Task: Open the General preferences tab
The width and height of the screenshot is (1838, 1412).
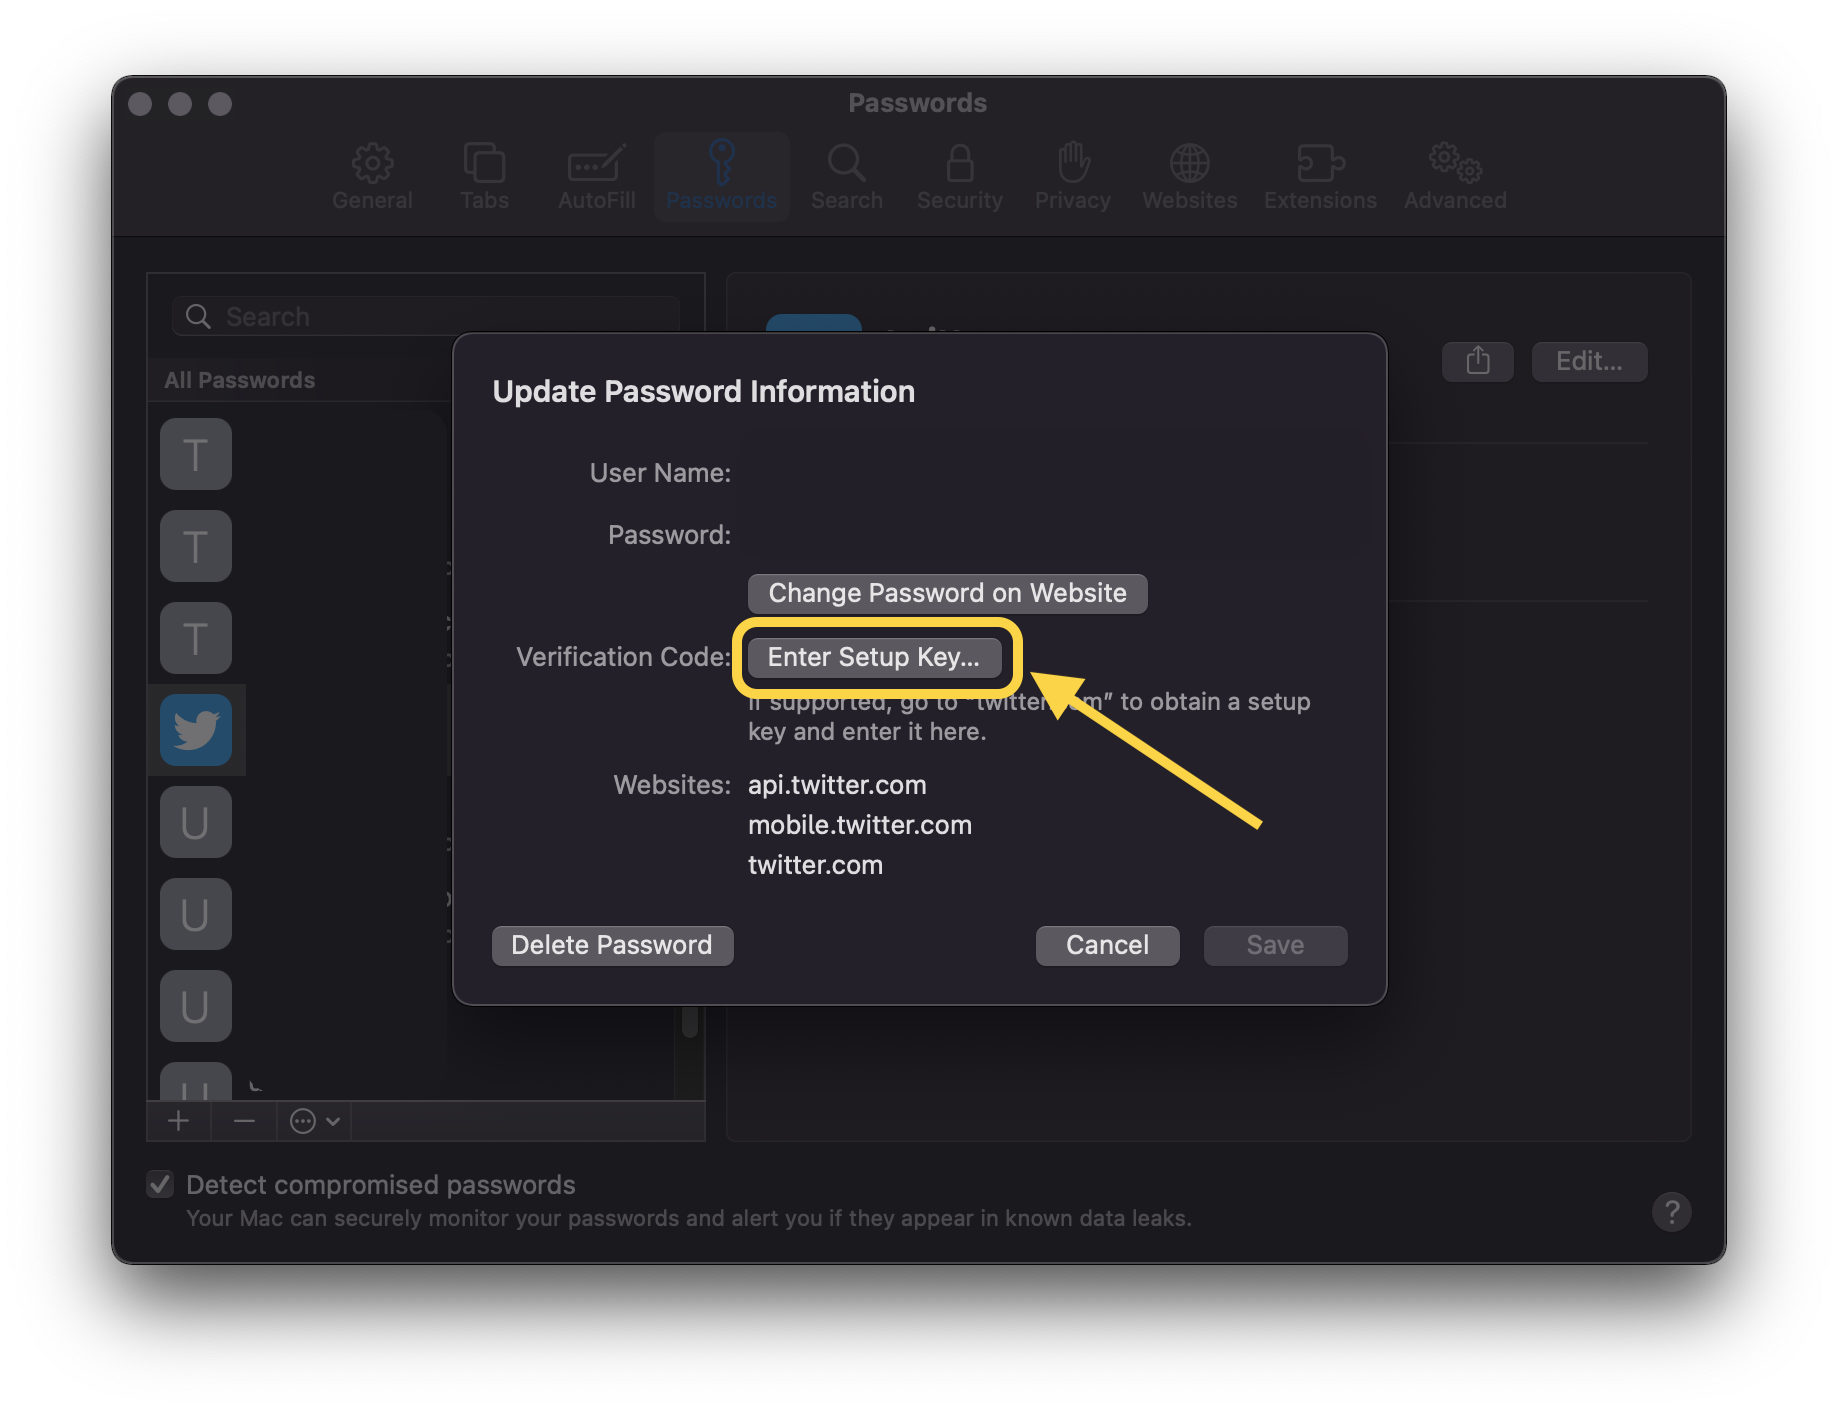Action: [372, 177]
